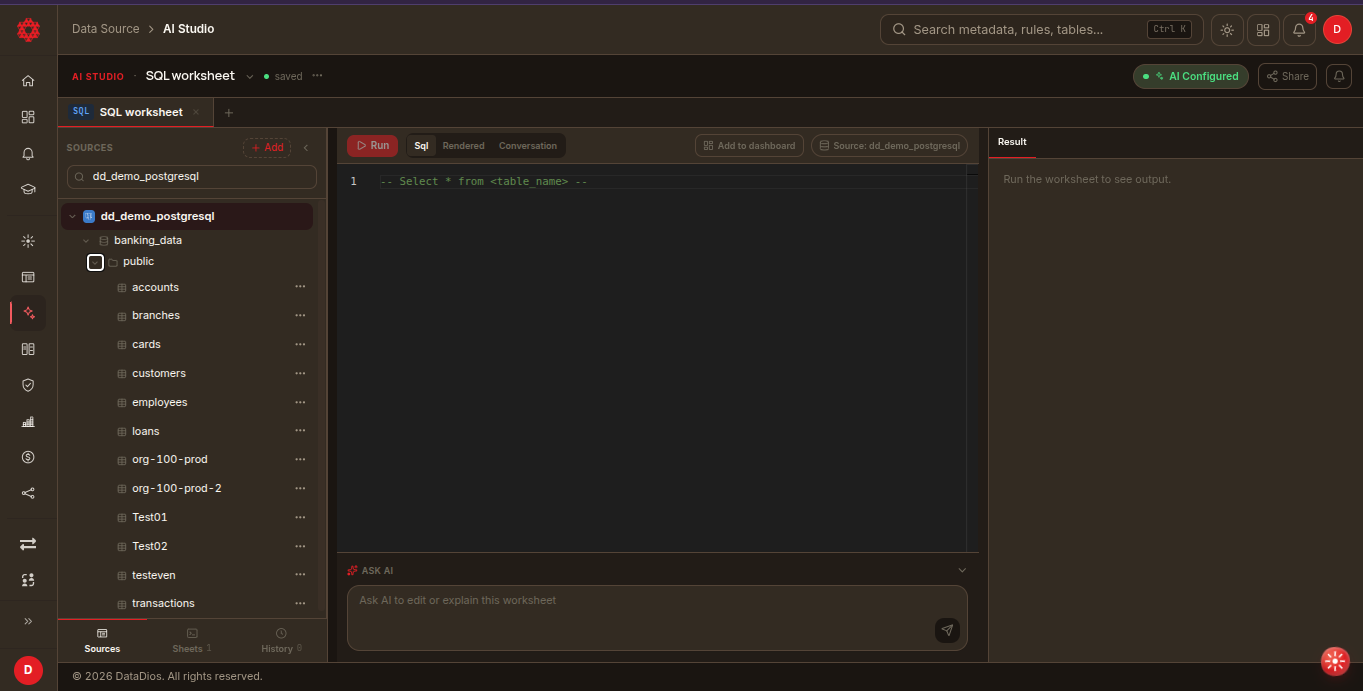Click the swap arrows icon in sidebar
Image resolution: width=1363 pixels, height=691 pixels.
[x=28, y=543]
